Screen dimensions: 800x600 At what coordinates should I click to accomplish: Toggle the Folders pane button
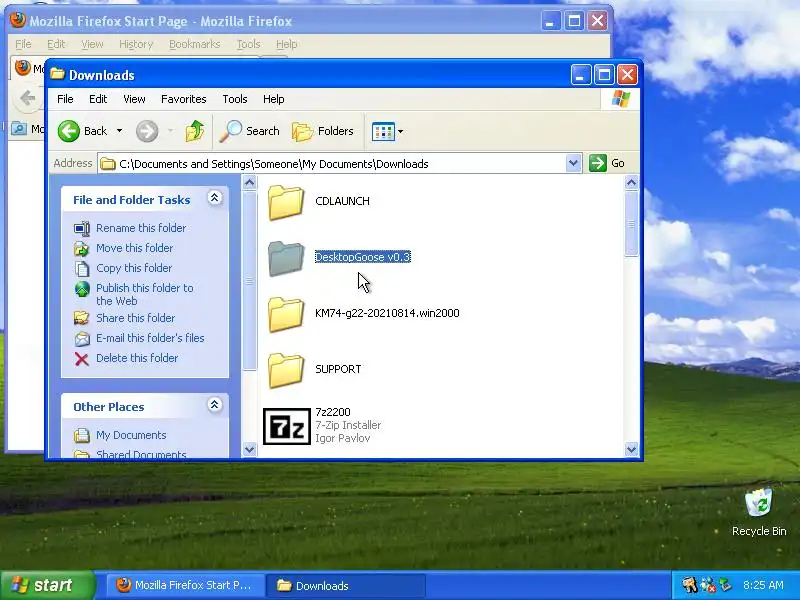(322, 131)
